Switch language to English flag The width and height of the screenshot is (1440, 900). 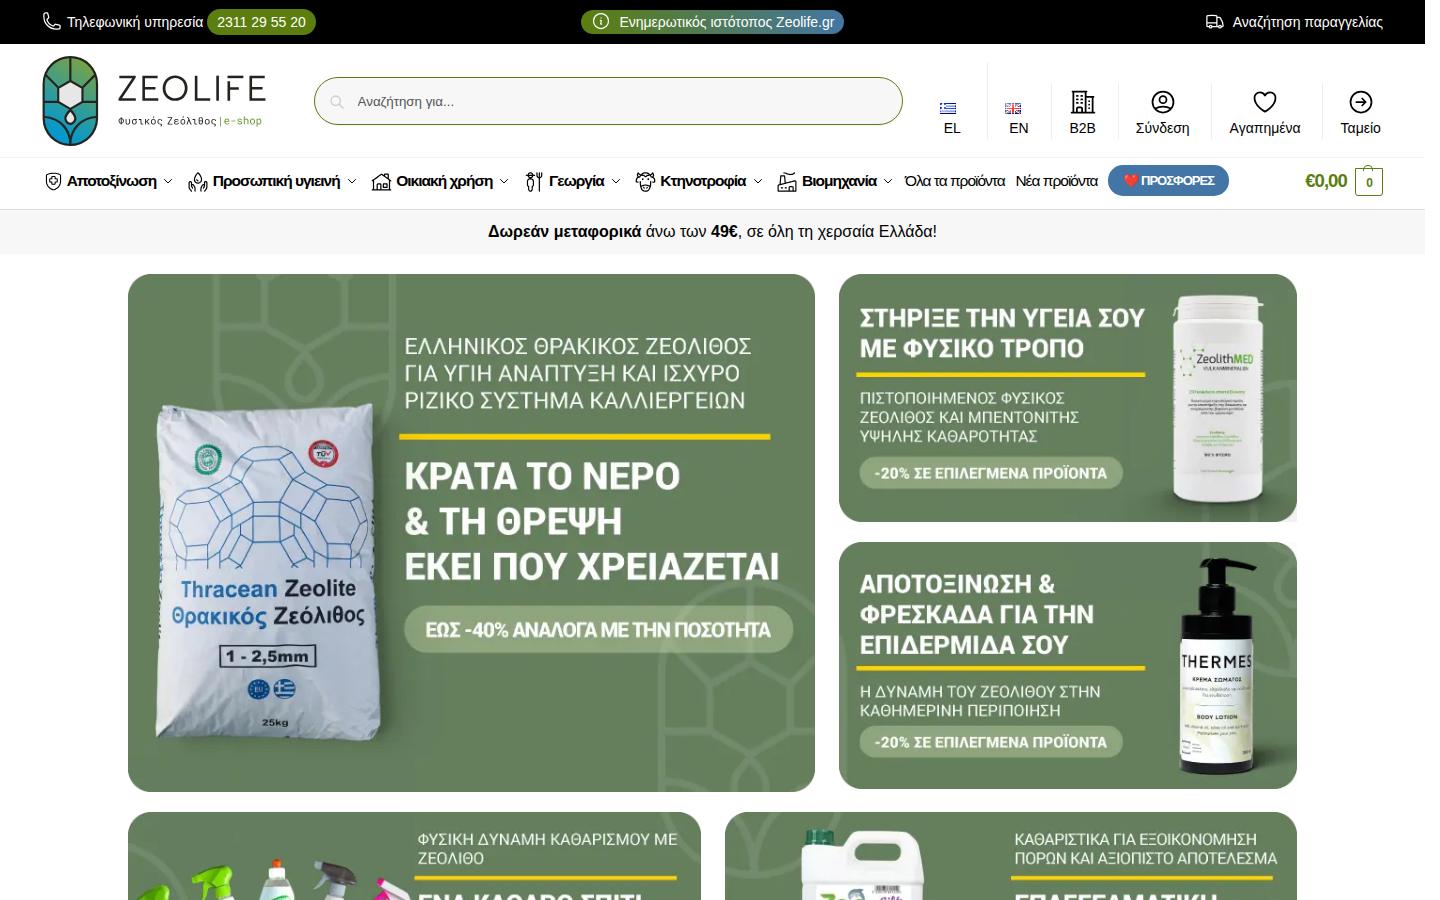point(1013,108)
